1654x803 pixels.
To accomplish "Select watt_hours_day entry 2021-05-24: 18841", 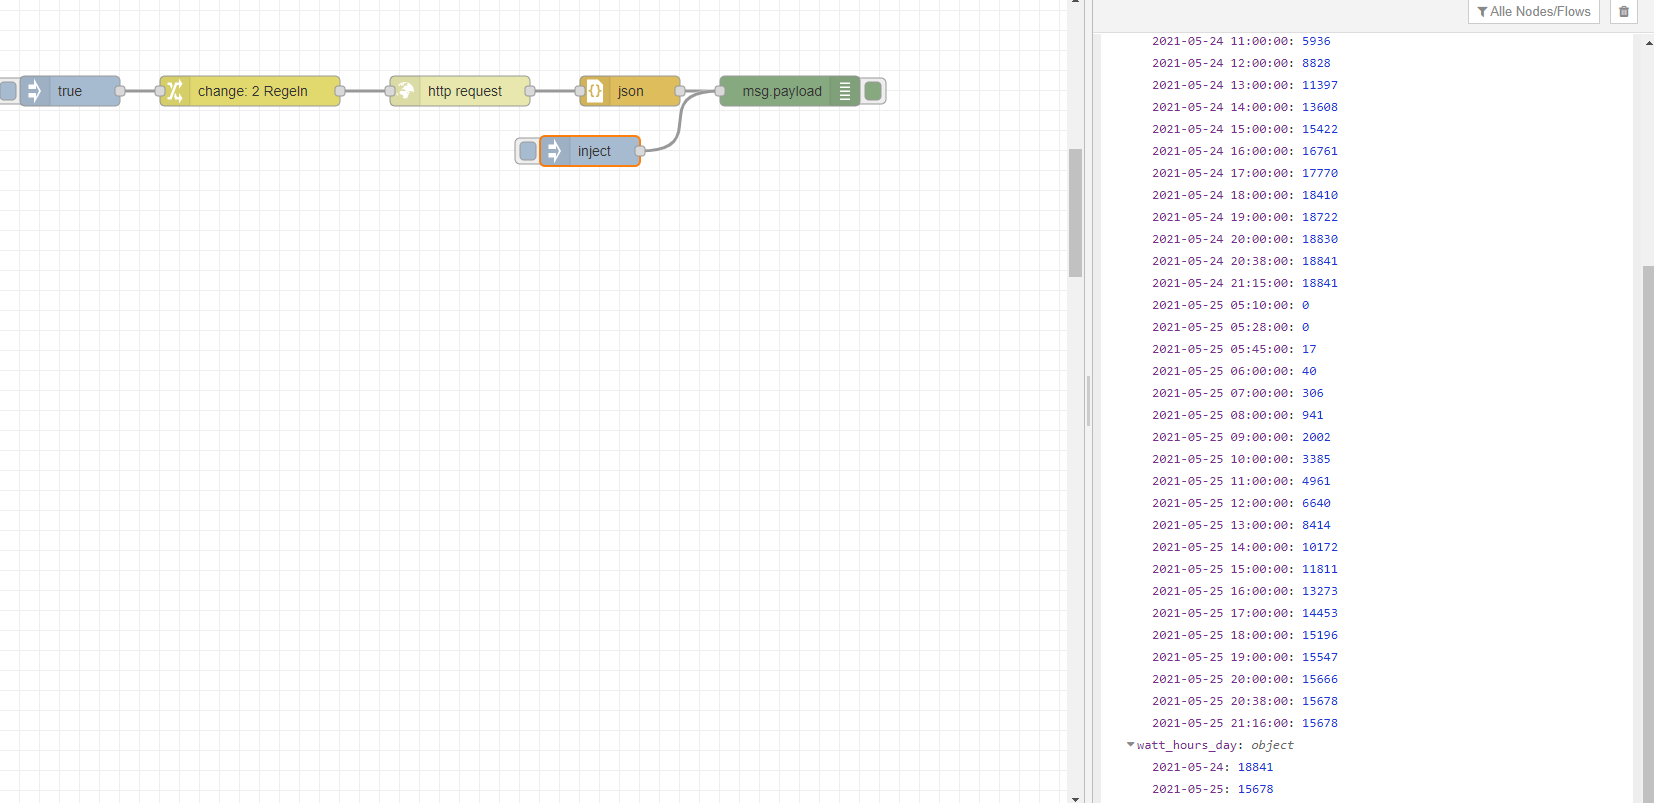I will coord(1213,767).
